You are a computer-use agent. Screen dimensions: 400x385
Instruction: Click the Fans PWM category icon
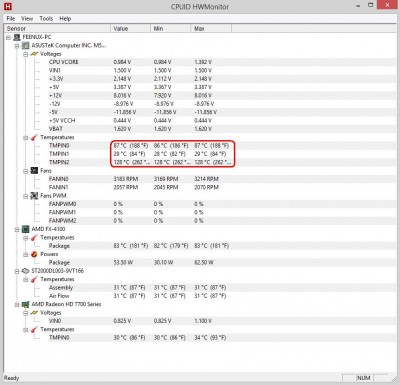(34, 196)
